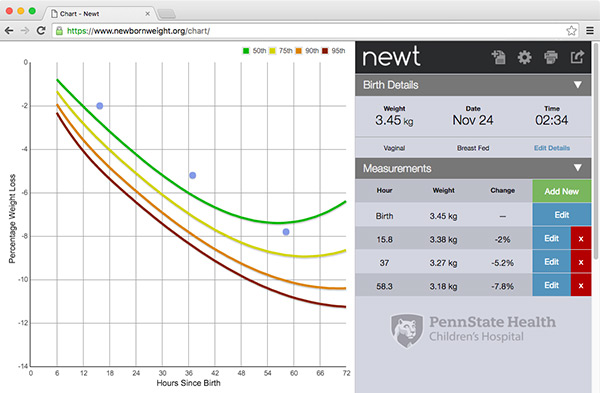The width and height of the screenshot is (600, 393).
Task: Click the share export icon
Action: click(x=577, y=57)
